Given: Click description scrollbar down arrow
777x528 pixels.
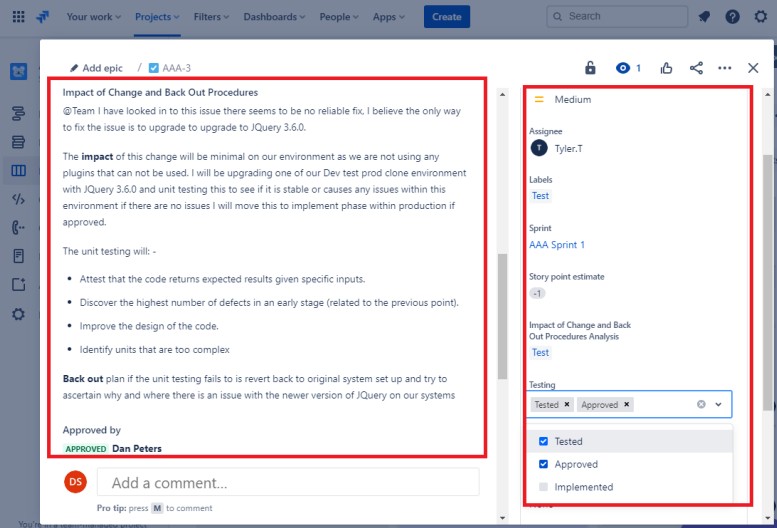Looking at the screenshot, I should pyautogui.click(x=502, y=518).
